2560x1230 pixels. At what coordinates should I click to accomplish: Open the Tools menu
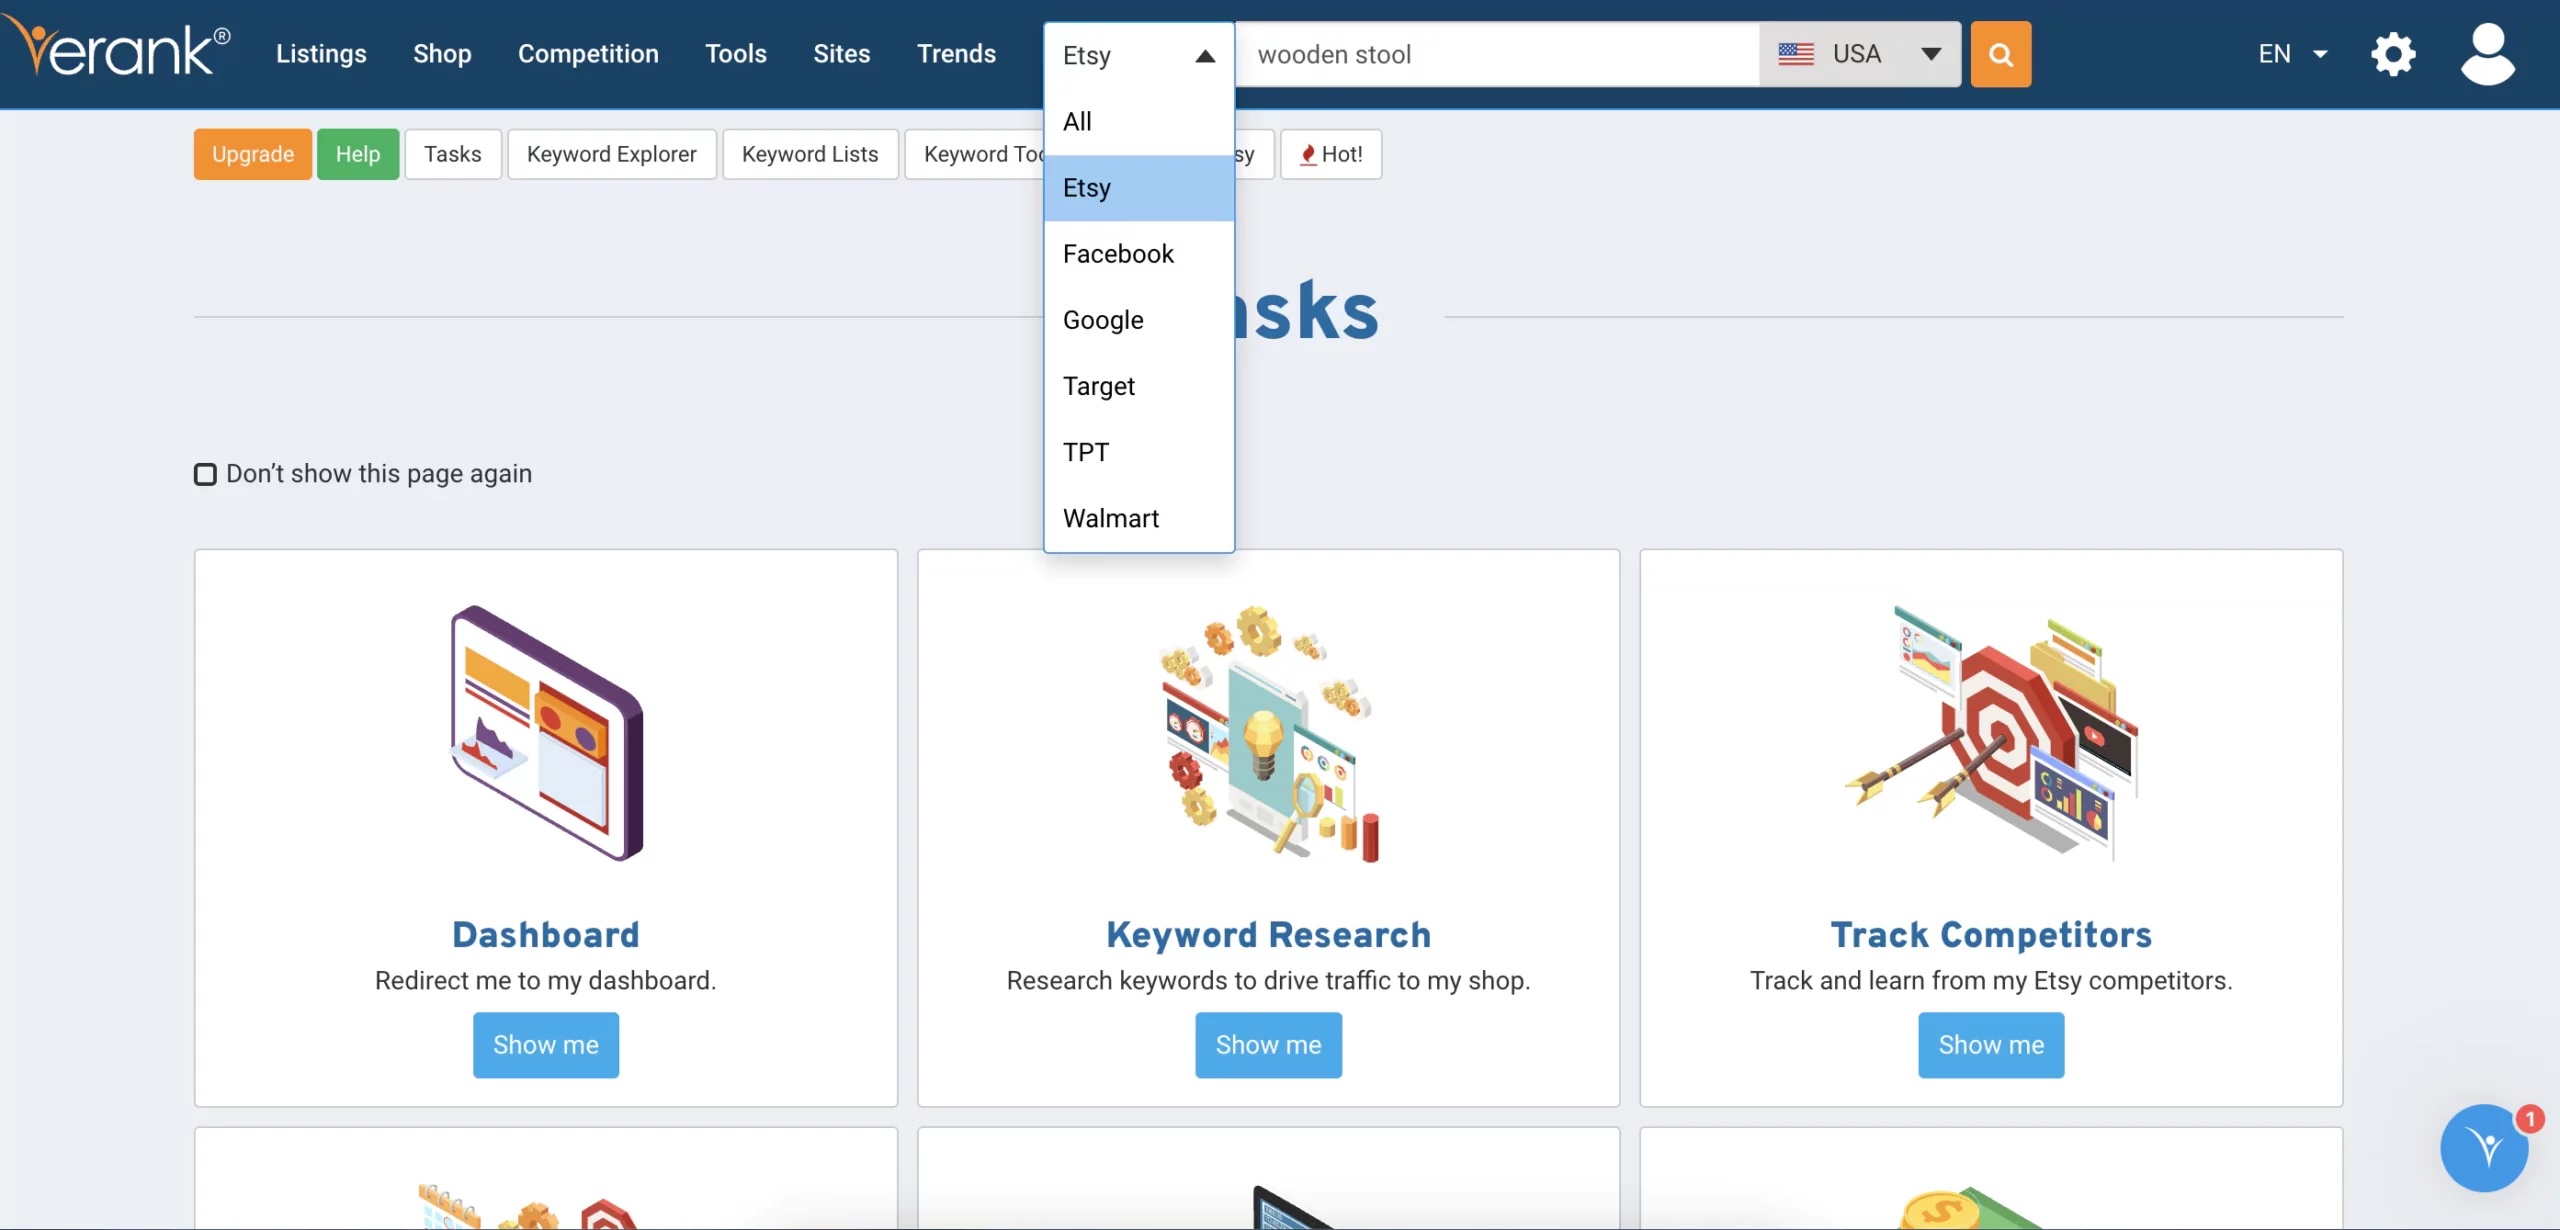tap(736, 53)
